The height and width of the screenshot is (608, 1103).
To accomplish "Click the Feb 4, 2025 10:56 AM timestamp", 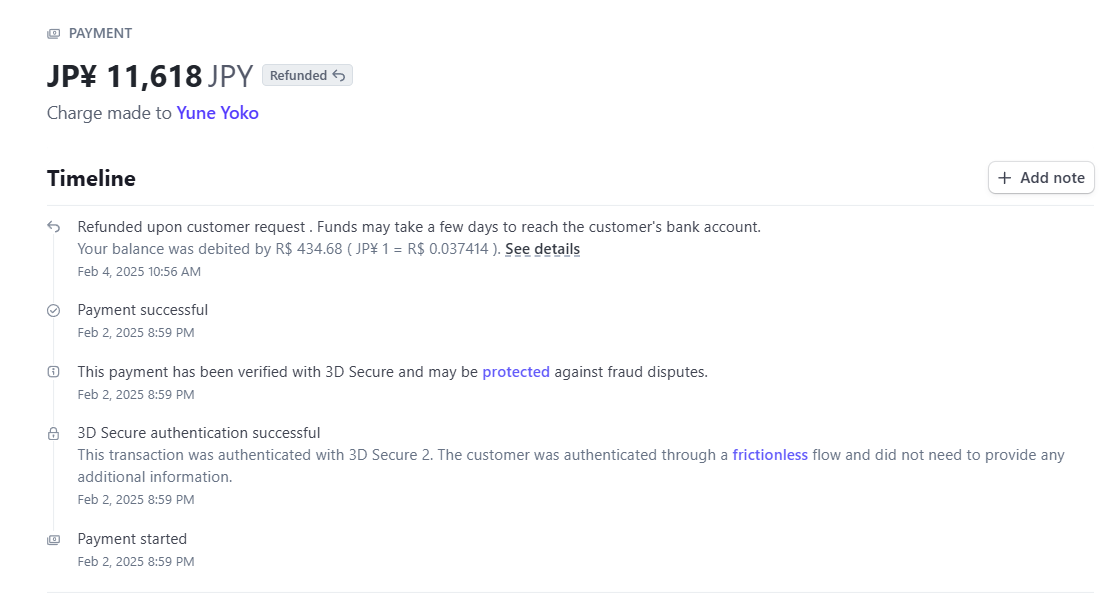I will click(x=139, y=272).
